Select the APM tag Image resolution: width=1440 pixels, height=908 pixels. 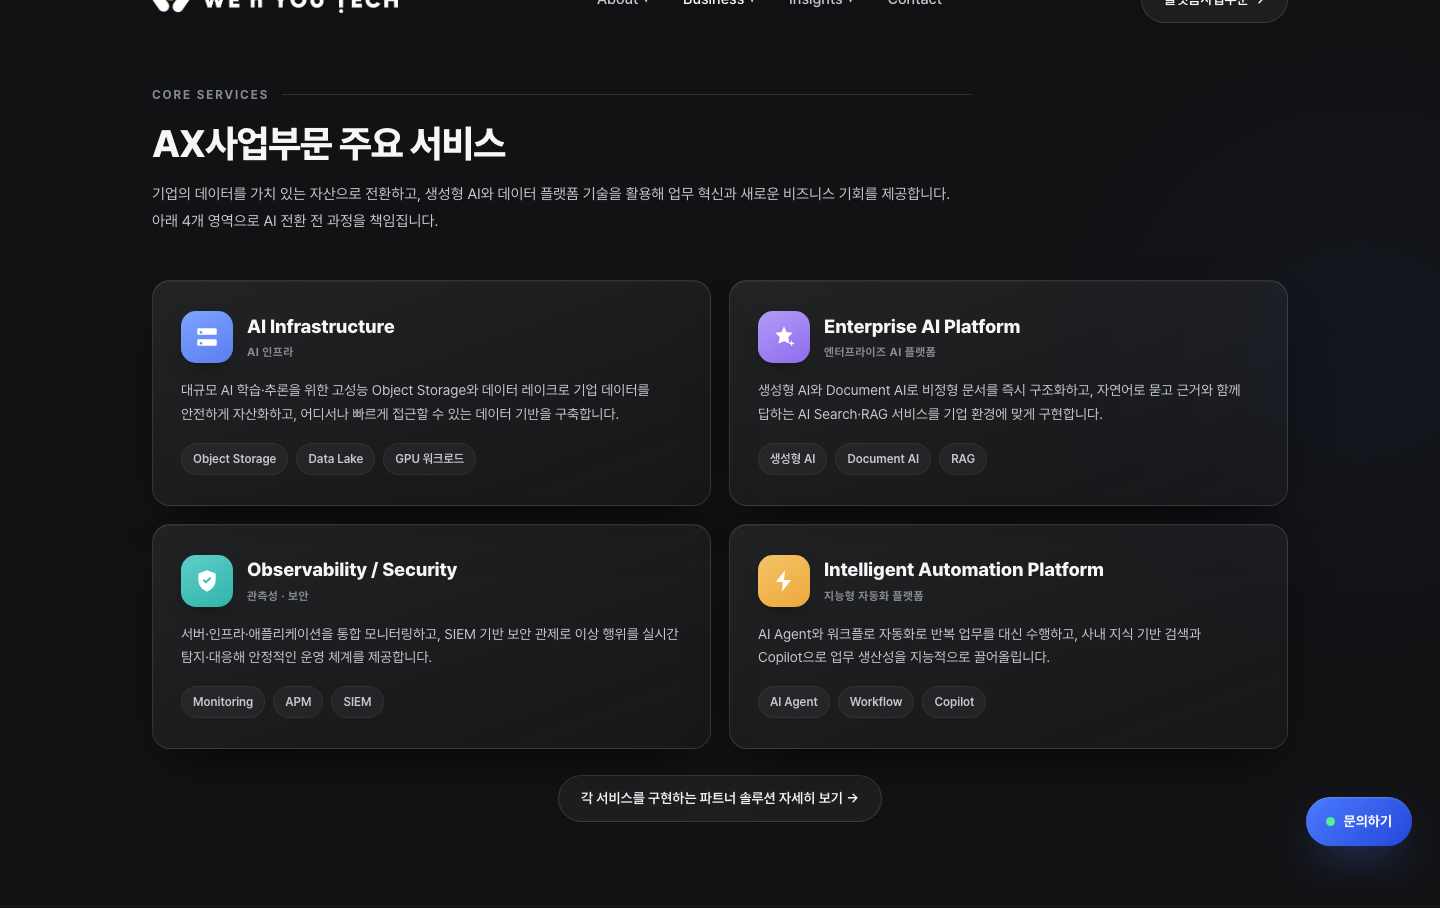(x=298, y=702)
